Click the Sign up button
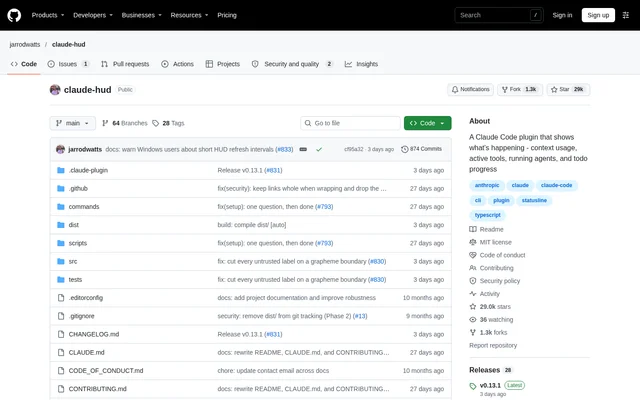This screenshot has height=400, width=640. pyautogui.click(x=598, y=15)
